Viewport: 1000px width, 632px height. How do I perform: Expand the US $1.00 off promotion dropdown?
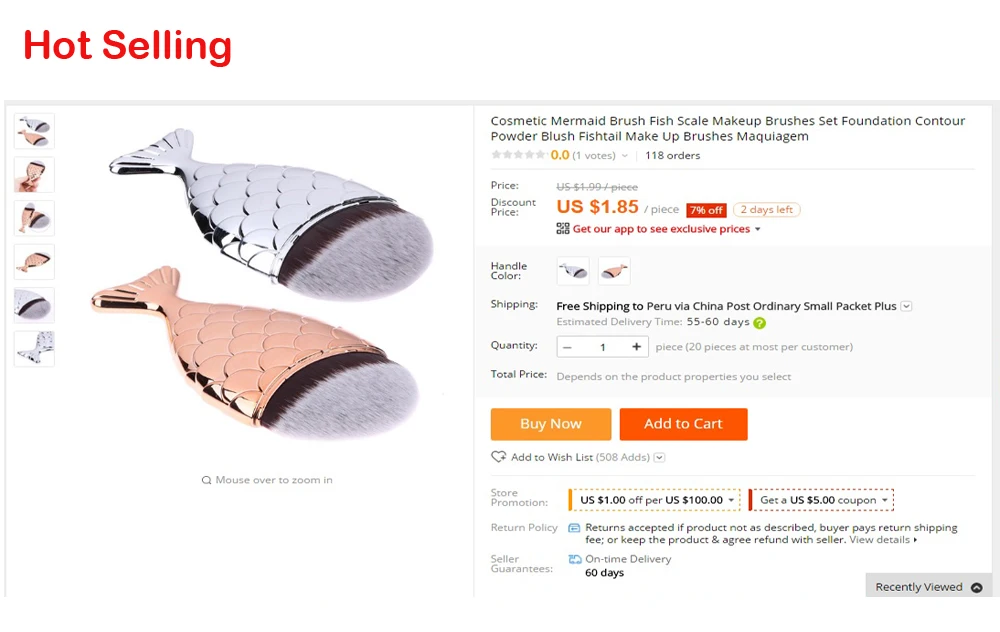[732, 500]
